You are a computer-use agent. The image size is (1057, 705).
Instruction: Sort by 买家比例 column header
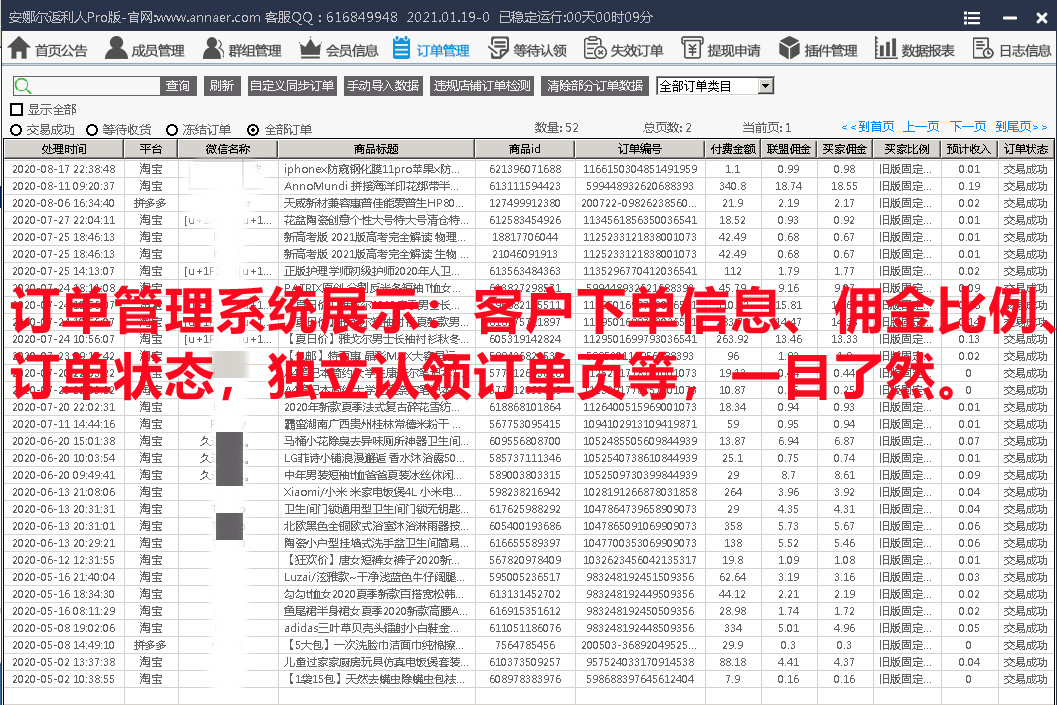pos(907,149)
